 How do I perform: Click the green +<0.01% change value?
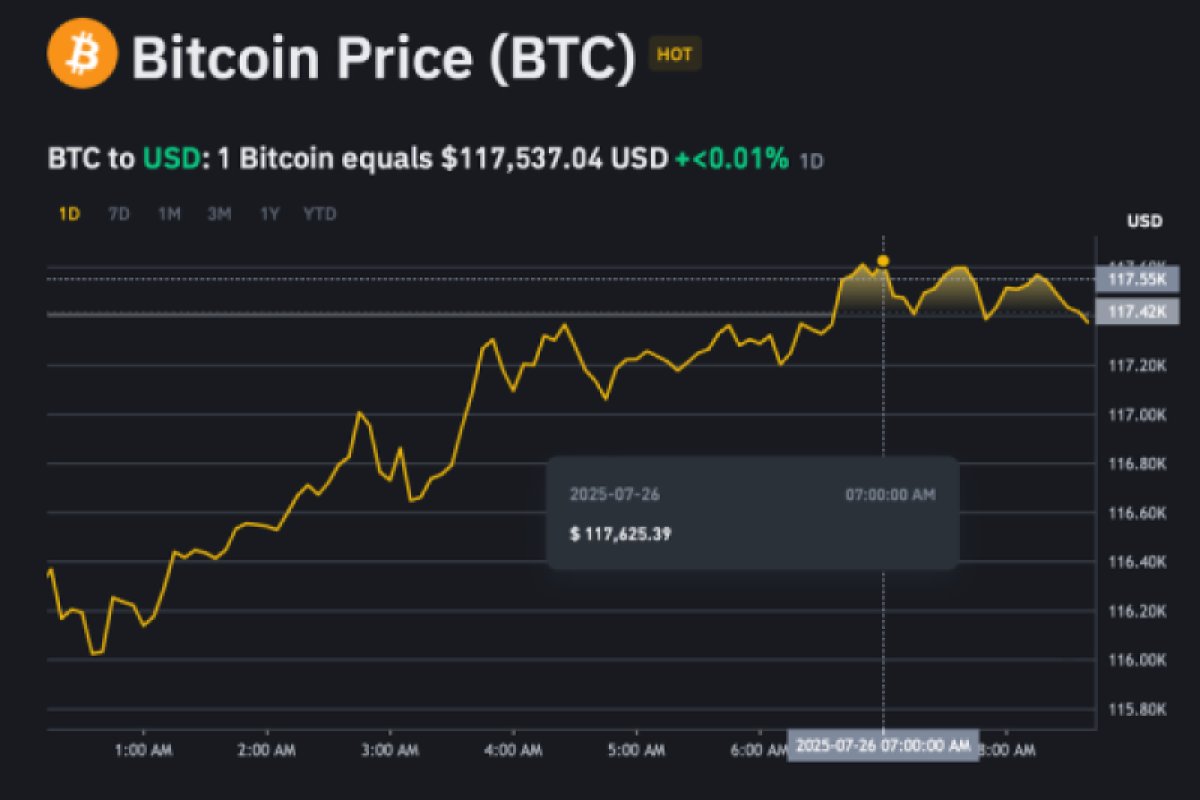tap(731, 159)
